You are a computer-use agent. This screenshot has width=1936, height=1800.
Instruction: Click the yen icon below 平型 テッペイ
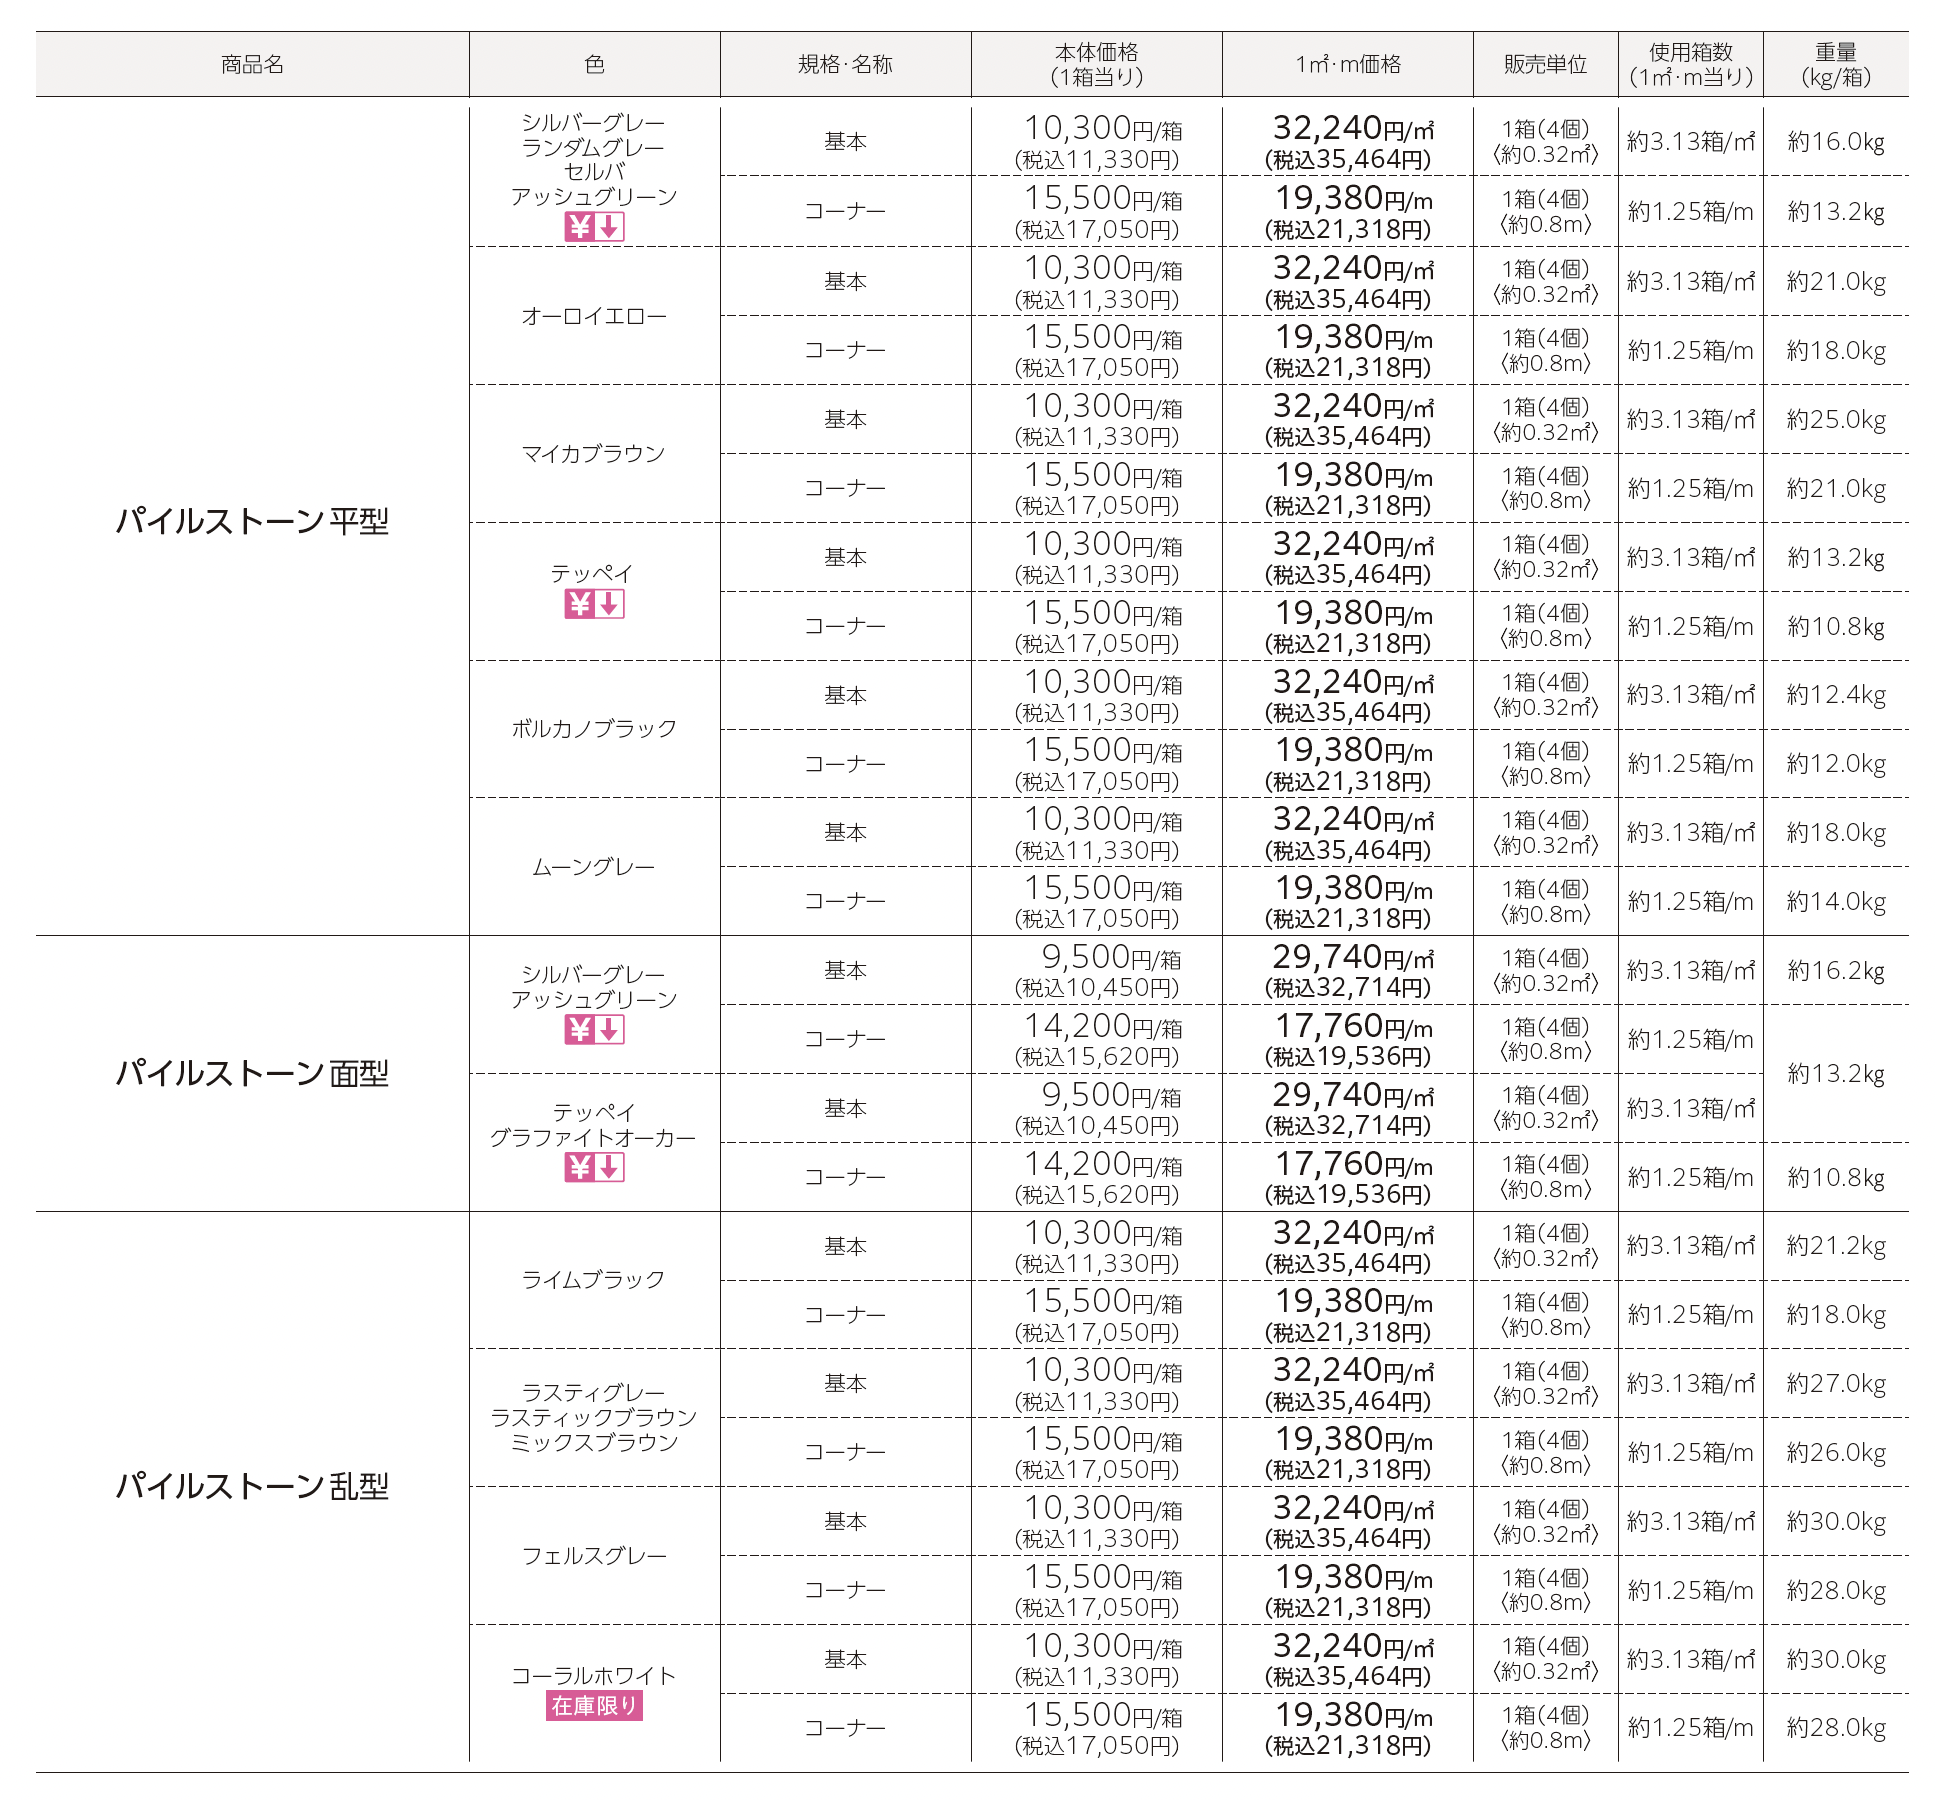pos(580,604)
